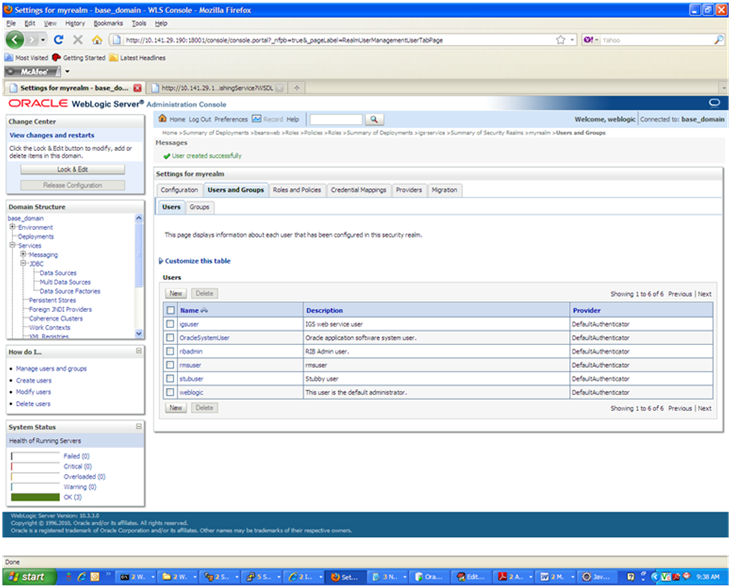Image resolution: width=730 pixels, height=587 pixels.
Task: Switch to the Configuration tab
Action: click(179, 190)
